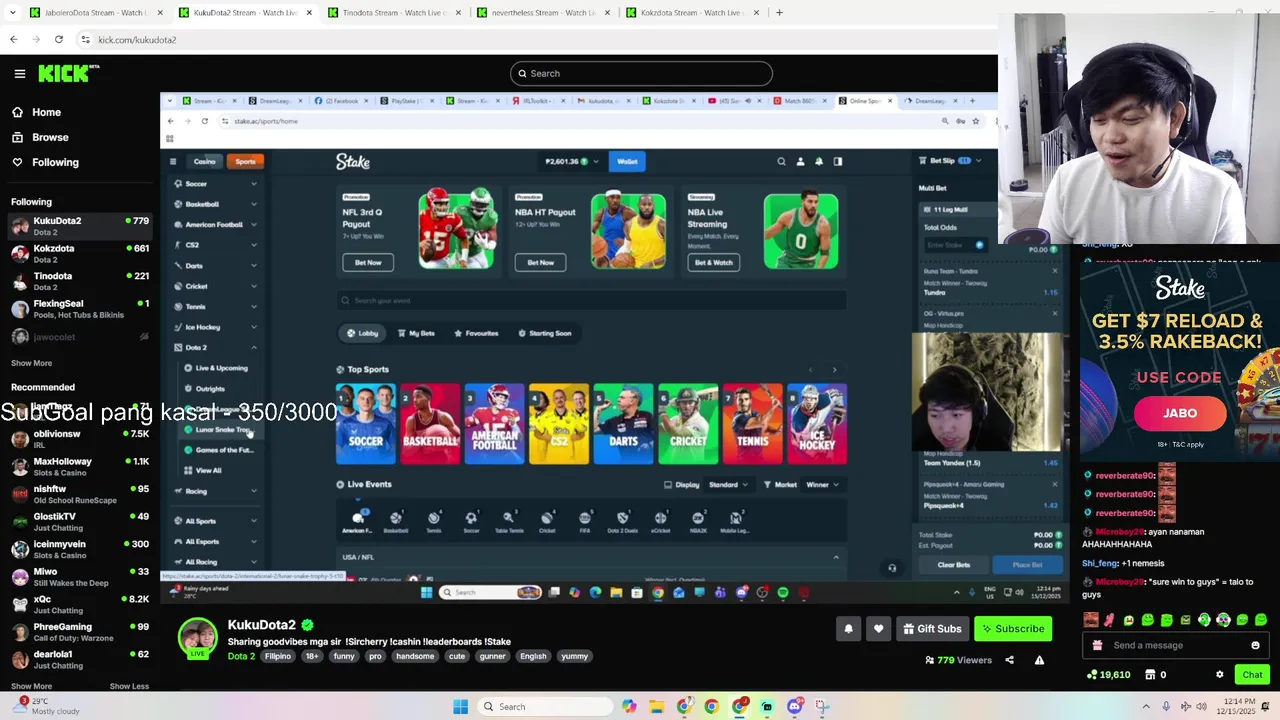Click the JABO code Stake ad banner

point(1180,360)
